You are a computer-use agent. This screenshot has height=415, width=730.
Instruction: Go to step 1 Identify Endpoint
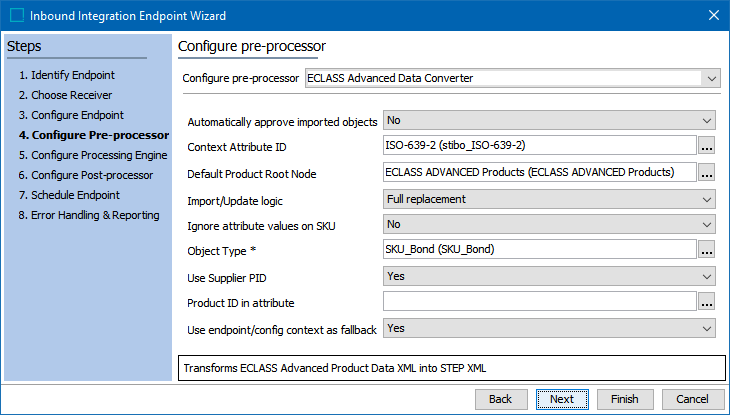click(67, 75)
